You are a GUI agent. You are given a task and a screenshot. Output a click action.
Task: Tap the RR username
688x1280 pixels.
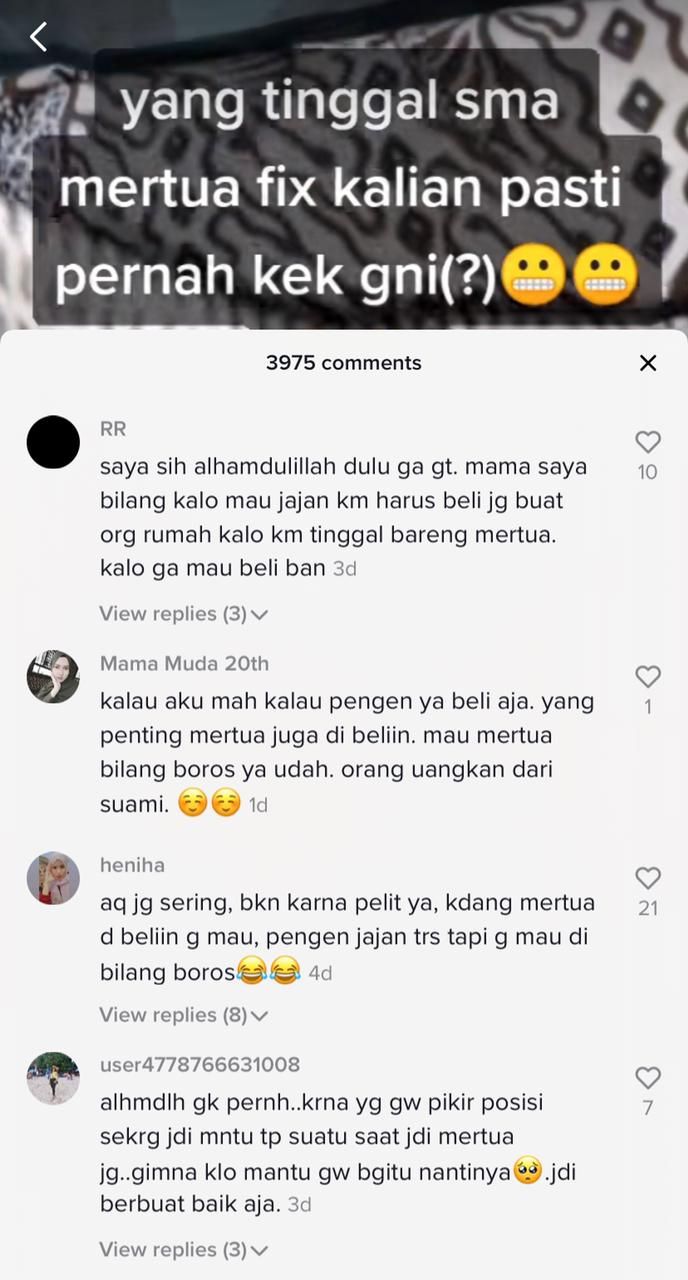pyautogui.click(x=113, y=429)
